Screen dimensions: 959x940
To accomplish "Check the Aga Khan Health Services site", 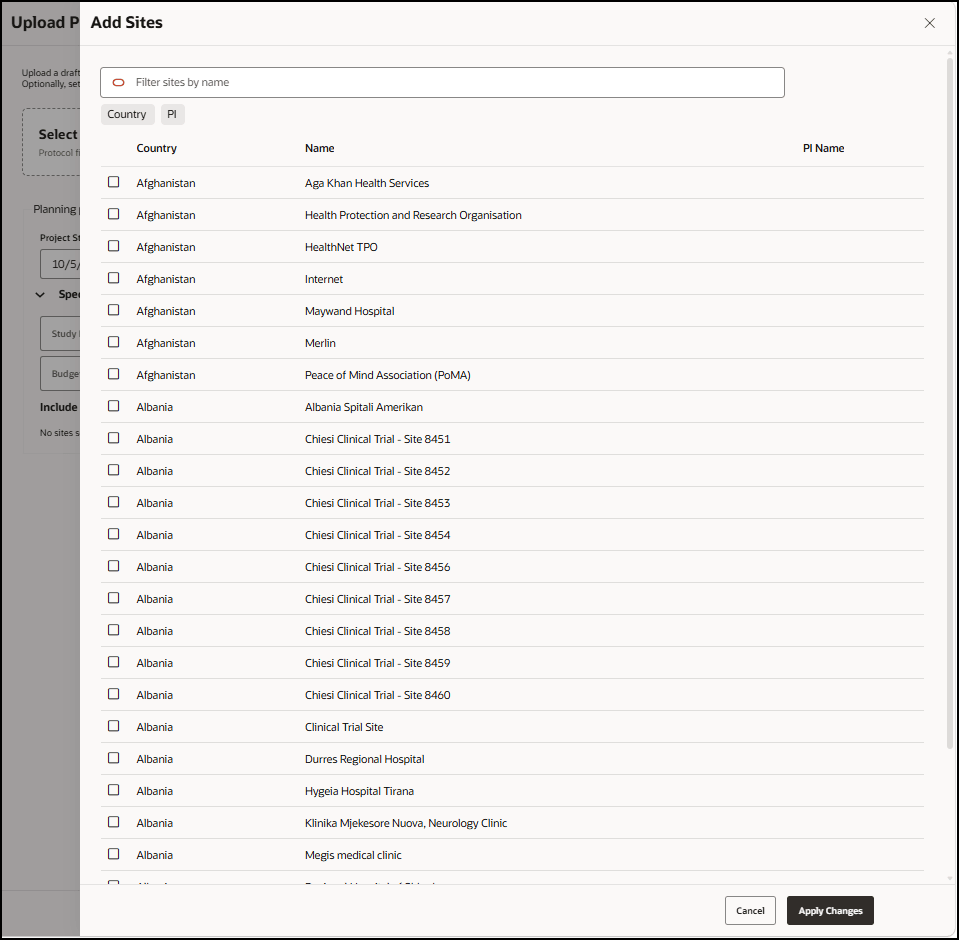I will (x=114, y=182).
